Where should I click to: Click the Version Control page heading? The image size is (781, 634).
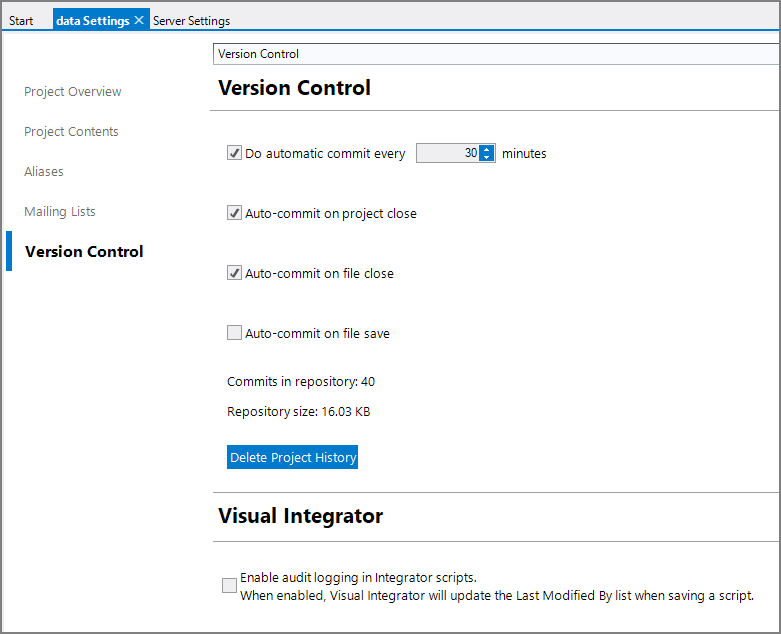tap(294, 88)
